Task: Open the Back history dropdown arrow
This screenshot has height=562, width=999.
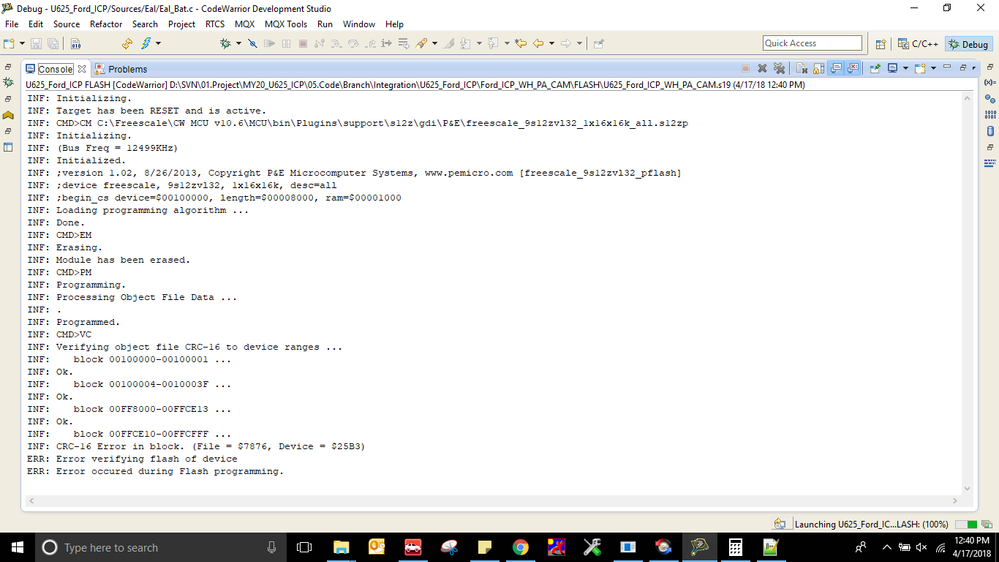Action: point(551,43)
